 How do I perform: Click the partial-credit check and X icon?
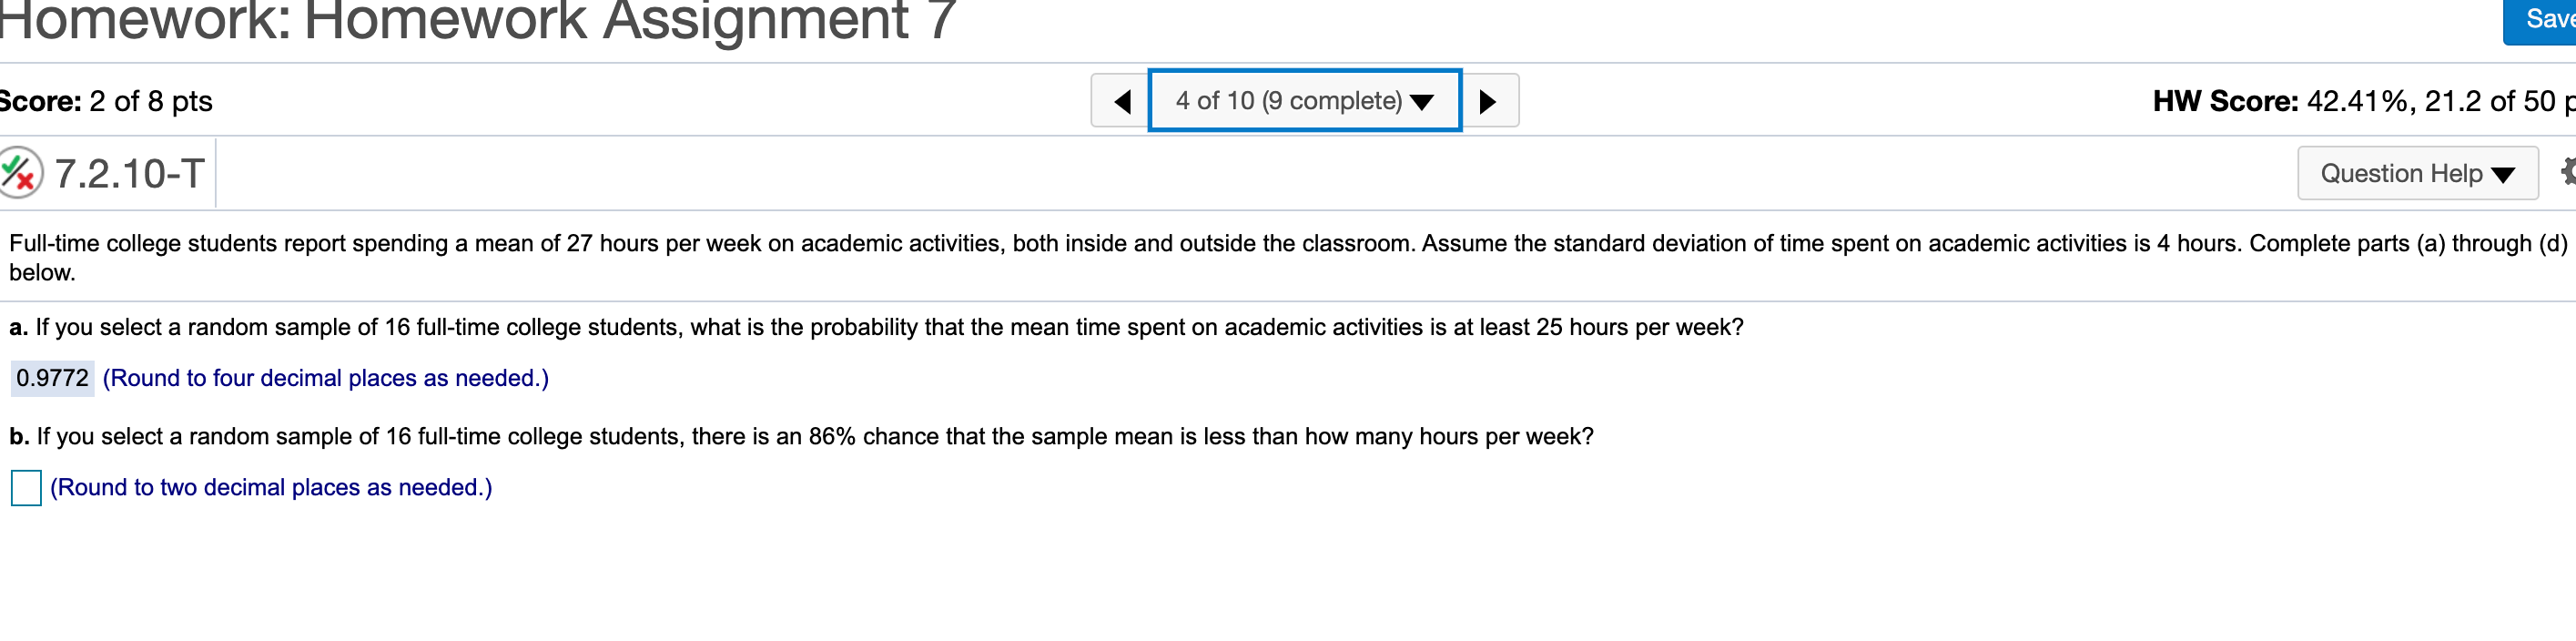[20, 173]
